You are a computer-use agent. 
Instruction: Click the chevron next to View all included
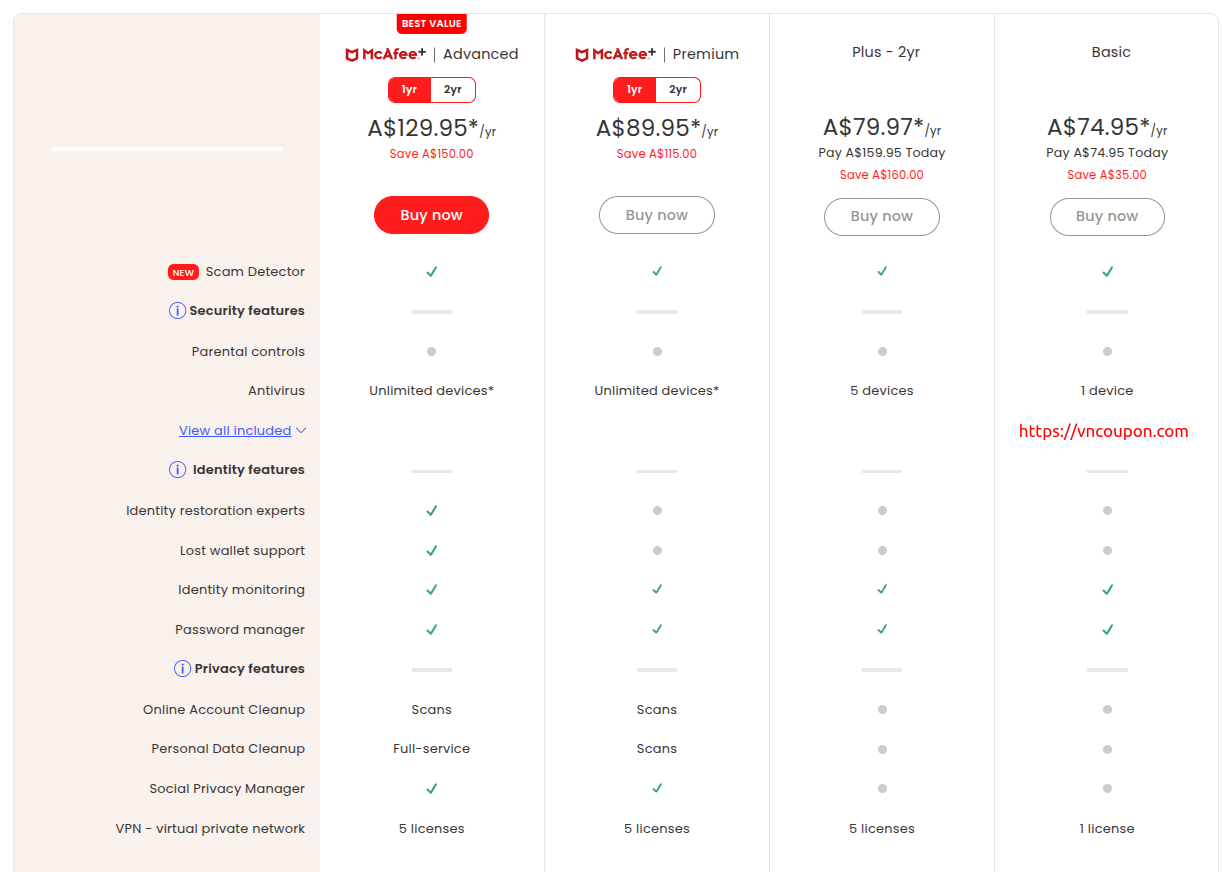(301, 431)
